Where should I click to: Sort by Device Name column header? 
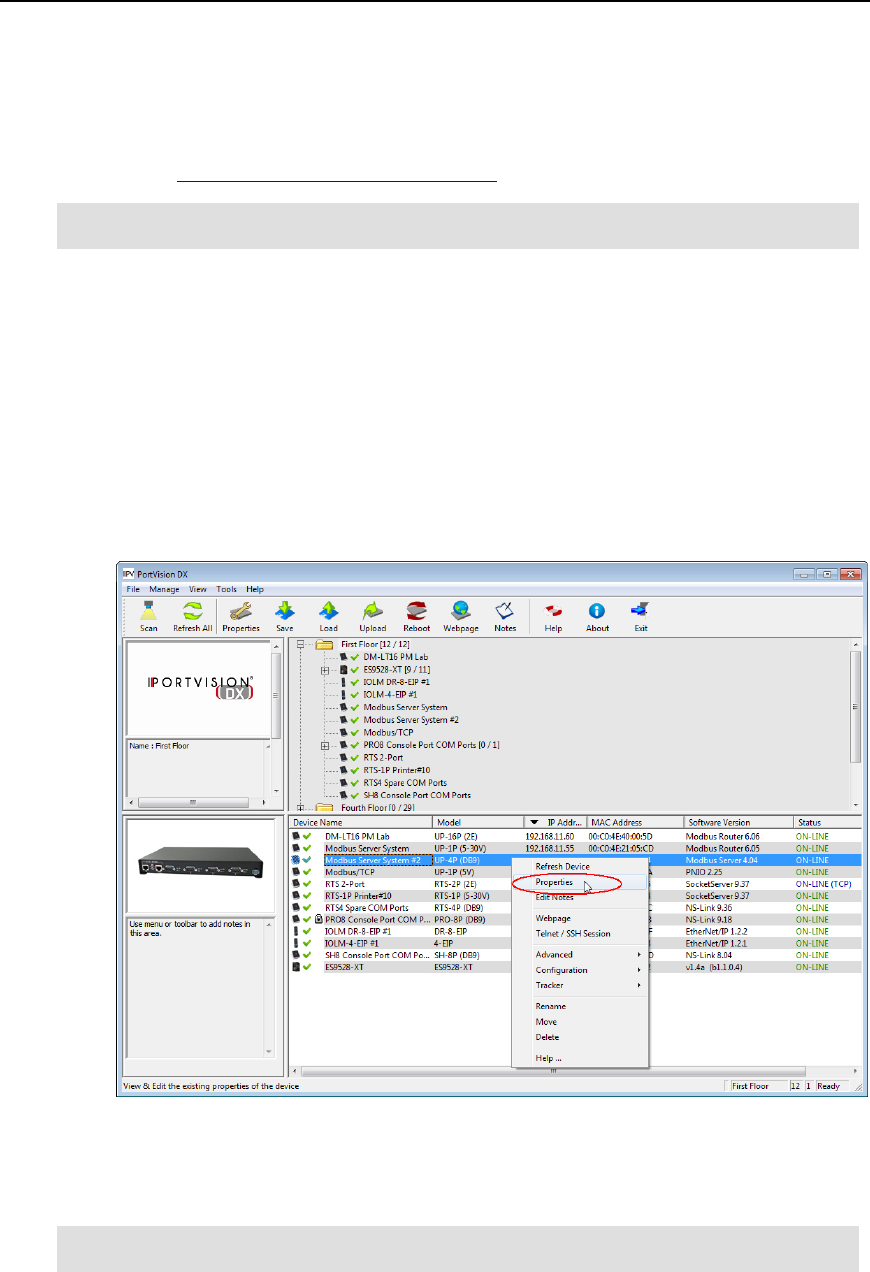(360, 822)
